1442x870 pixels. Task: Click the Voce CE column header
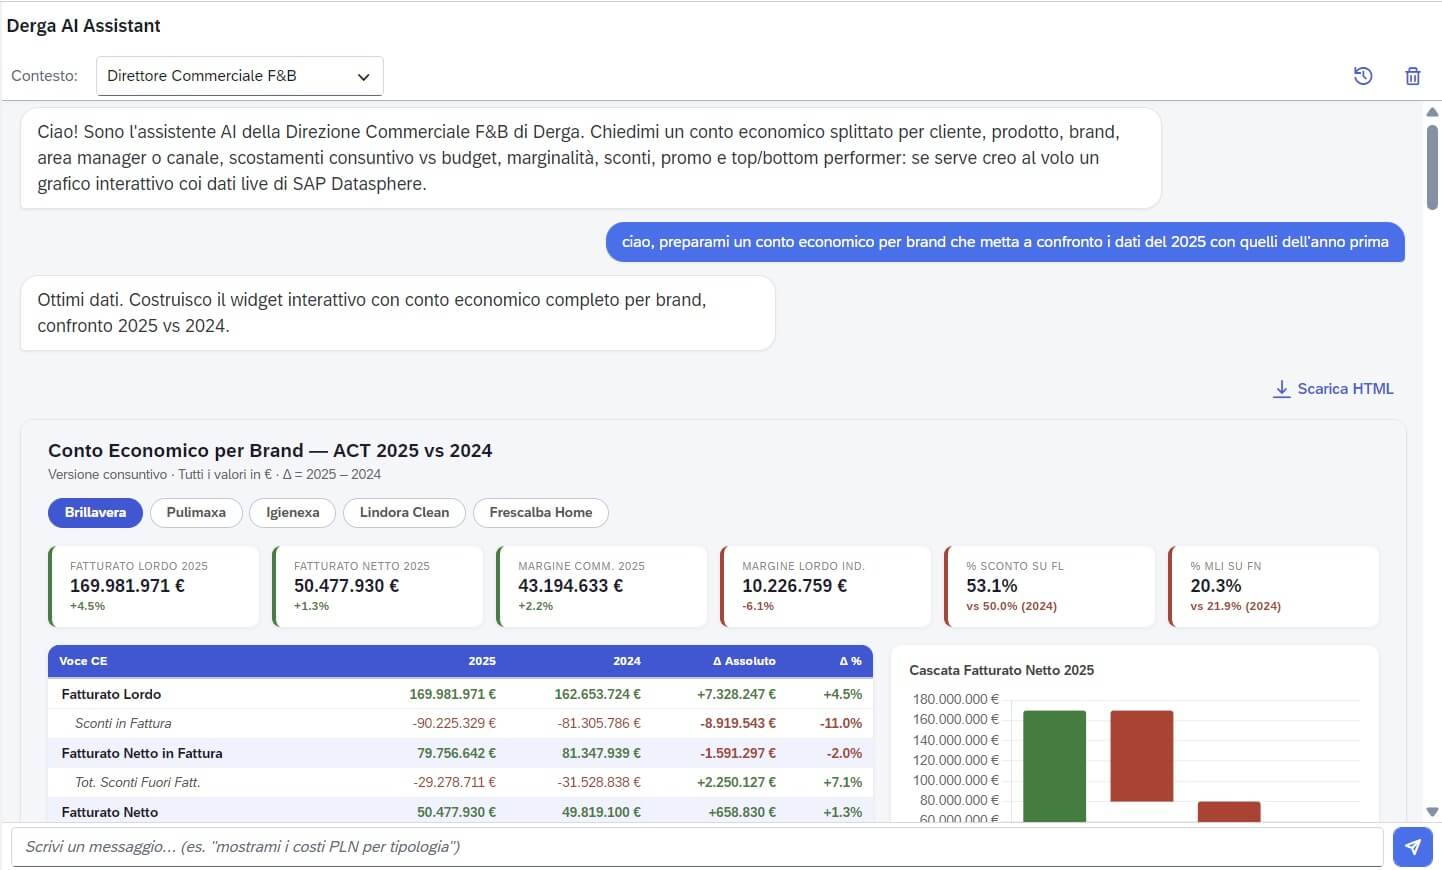point(83,661)
